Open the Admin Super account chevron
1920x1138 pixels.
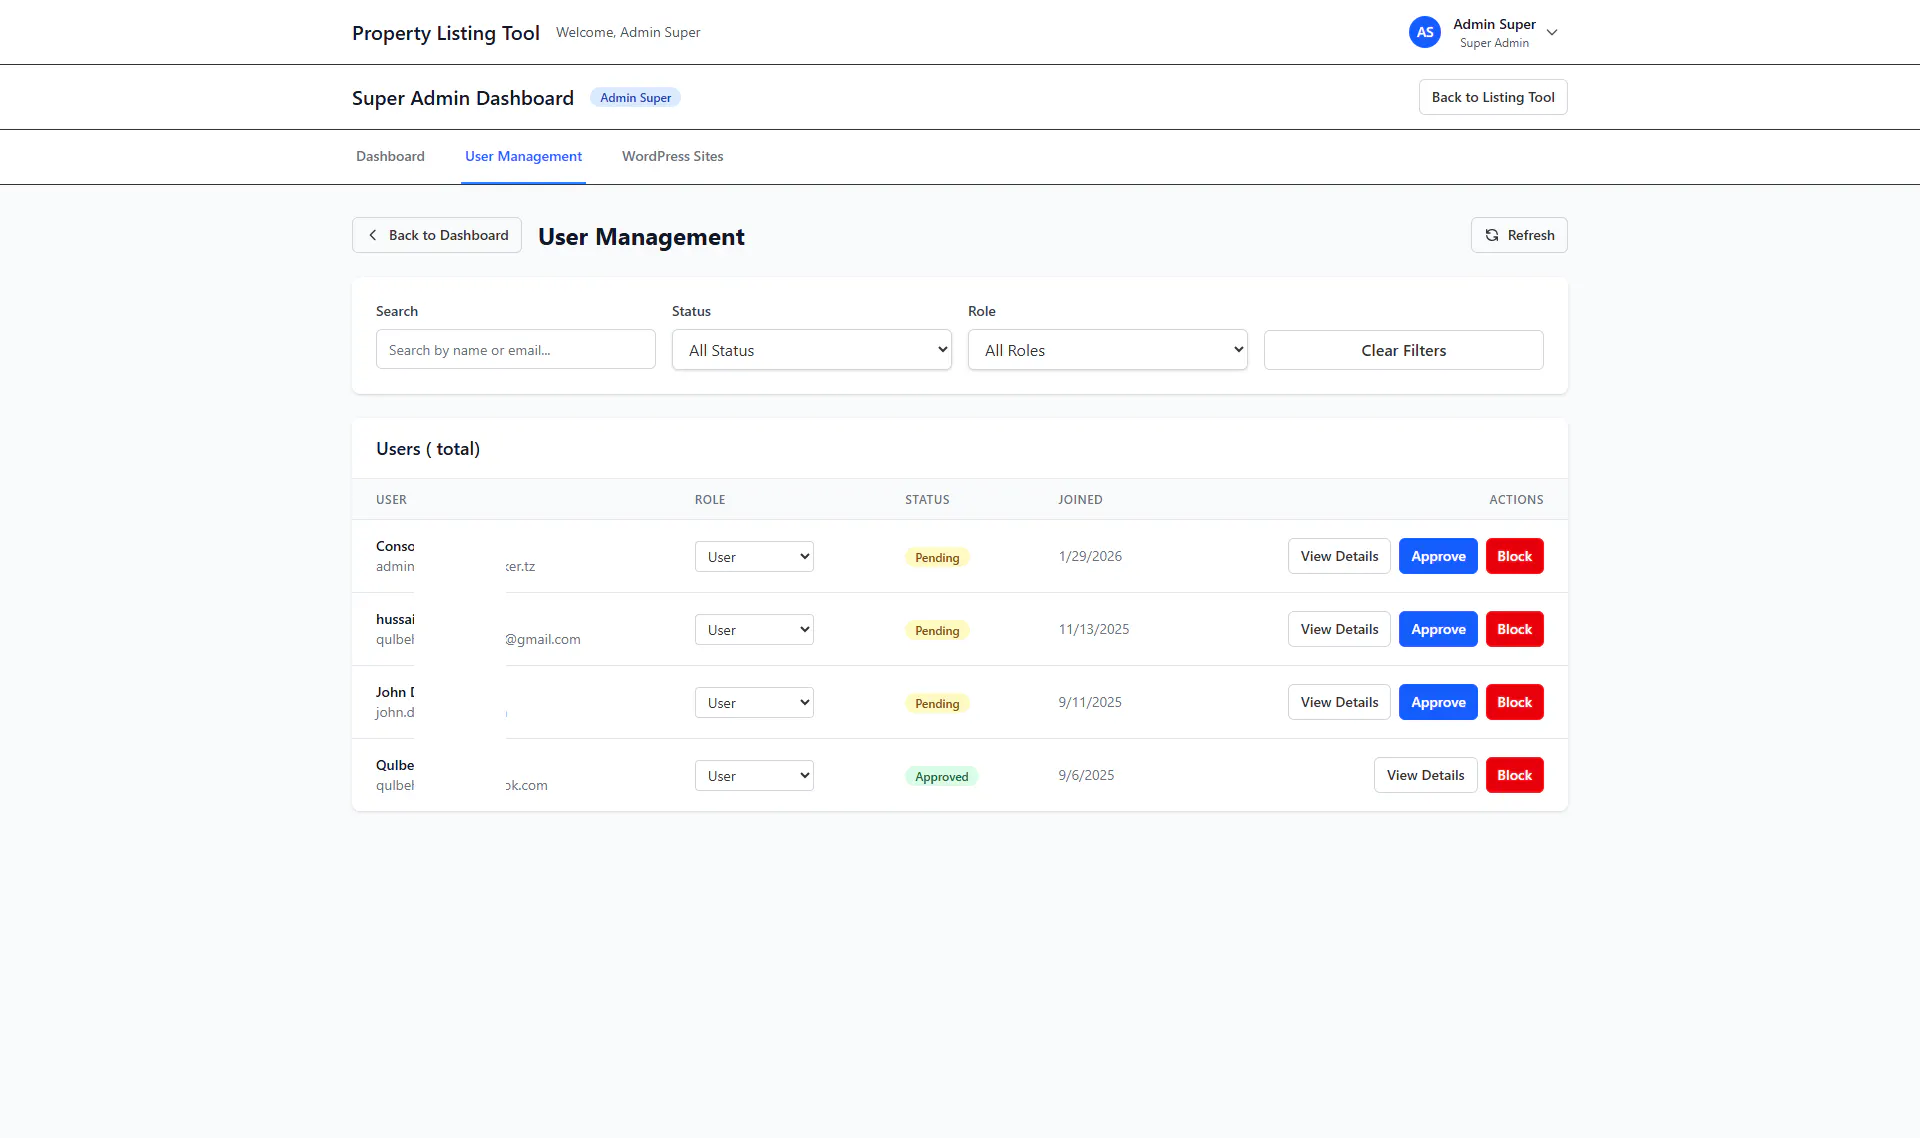(1552, 32)
